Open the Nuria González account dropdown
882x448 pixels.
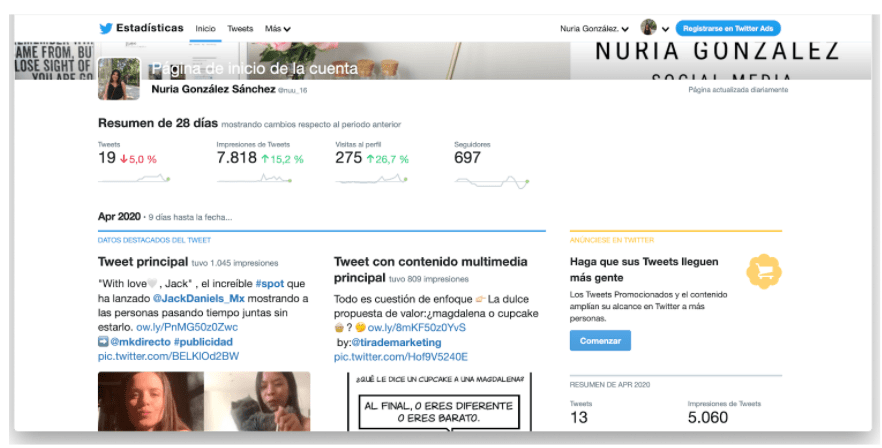click(x=594, y=29)
